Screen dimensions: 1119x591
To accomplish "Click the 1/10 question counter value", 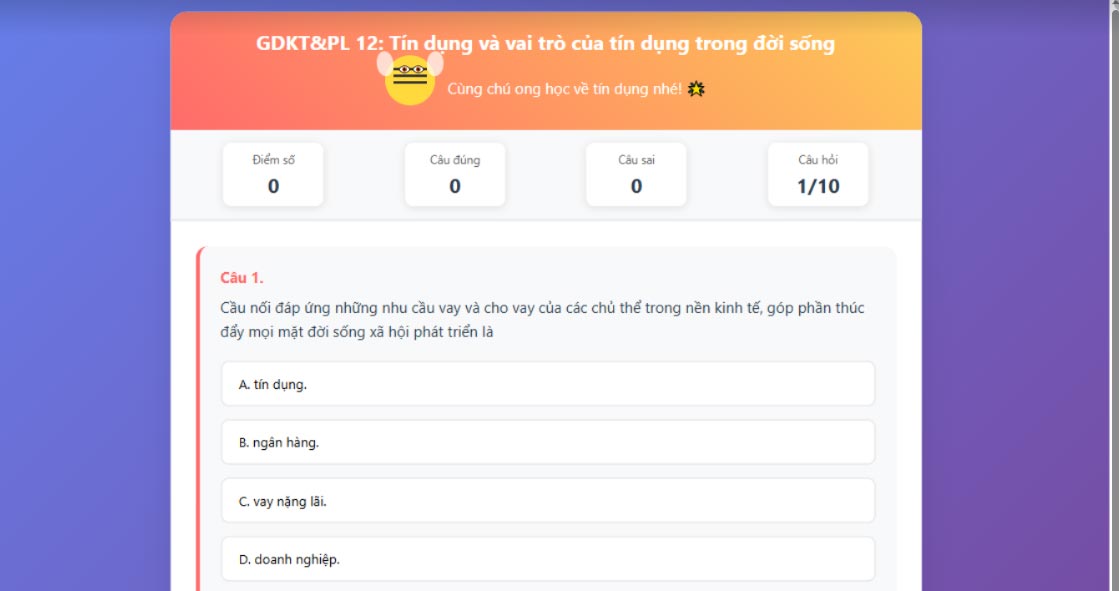I will pos(817,186).
